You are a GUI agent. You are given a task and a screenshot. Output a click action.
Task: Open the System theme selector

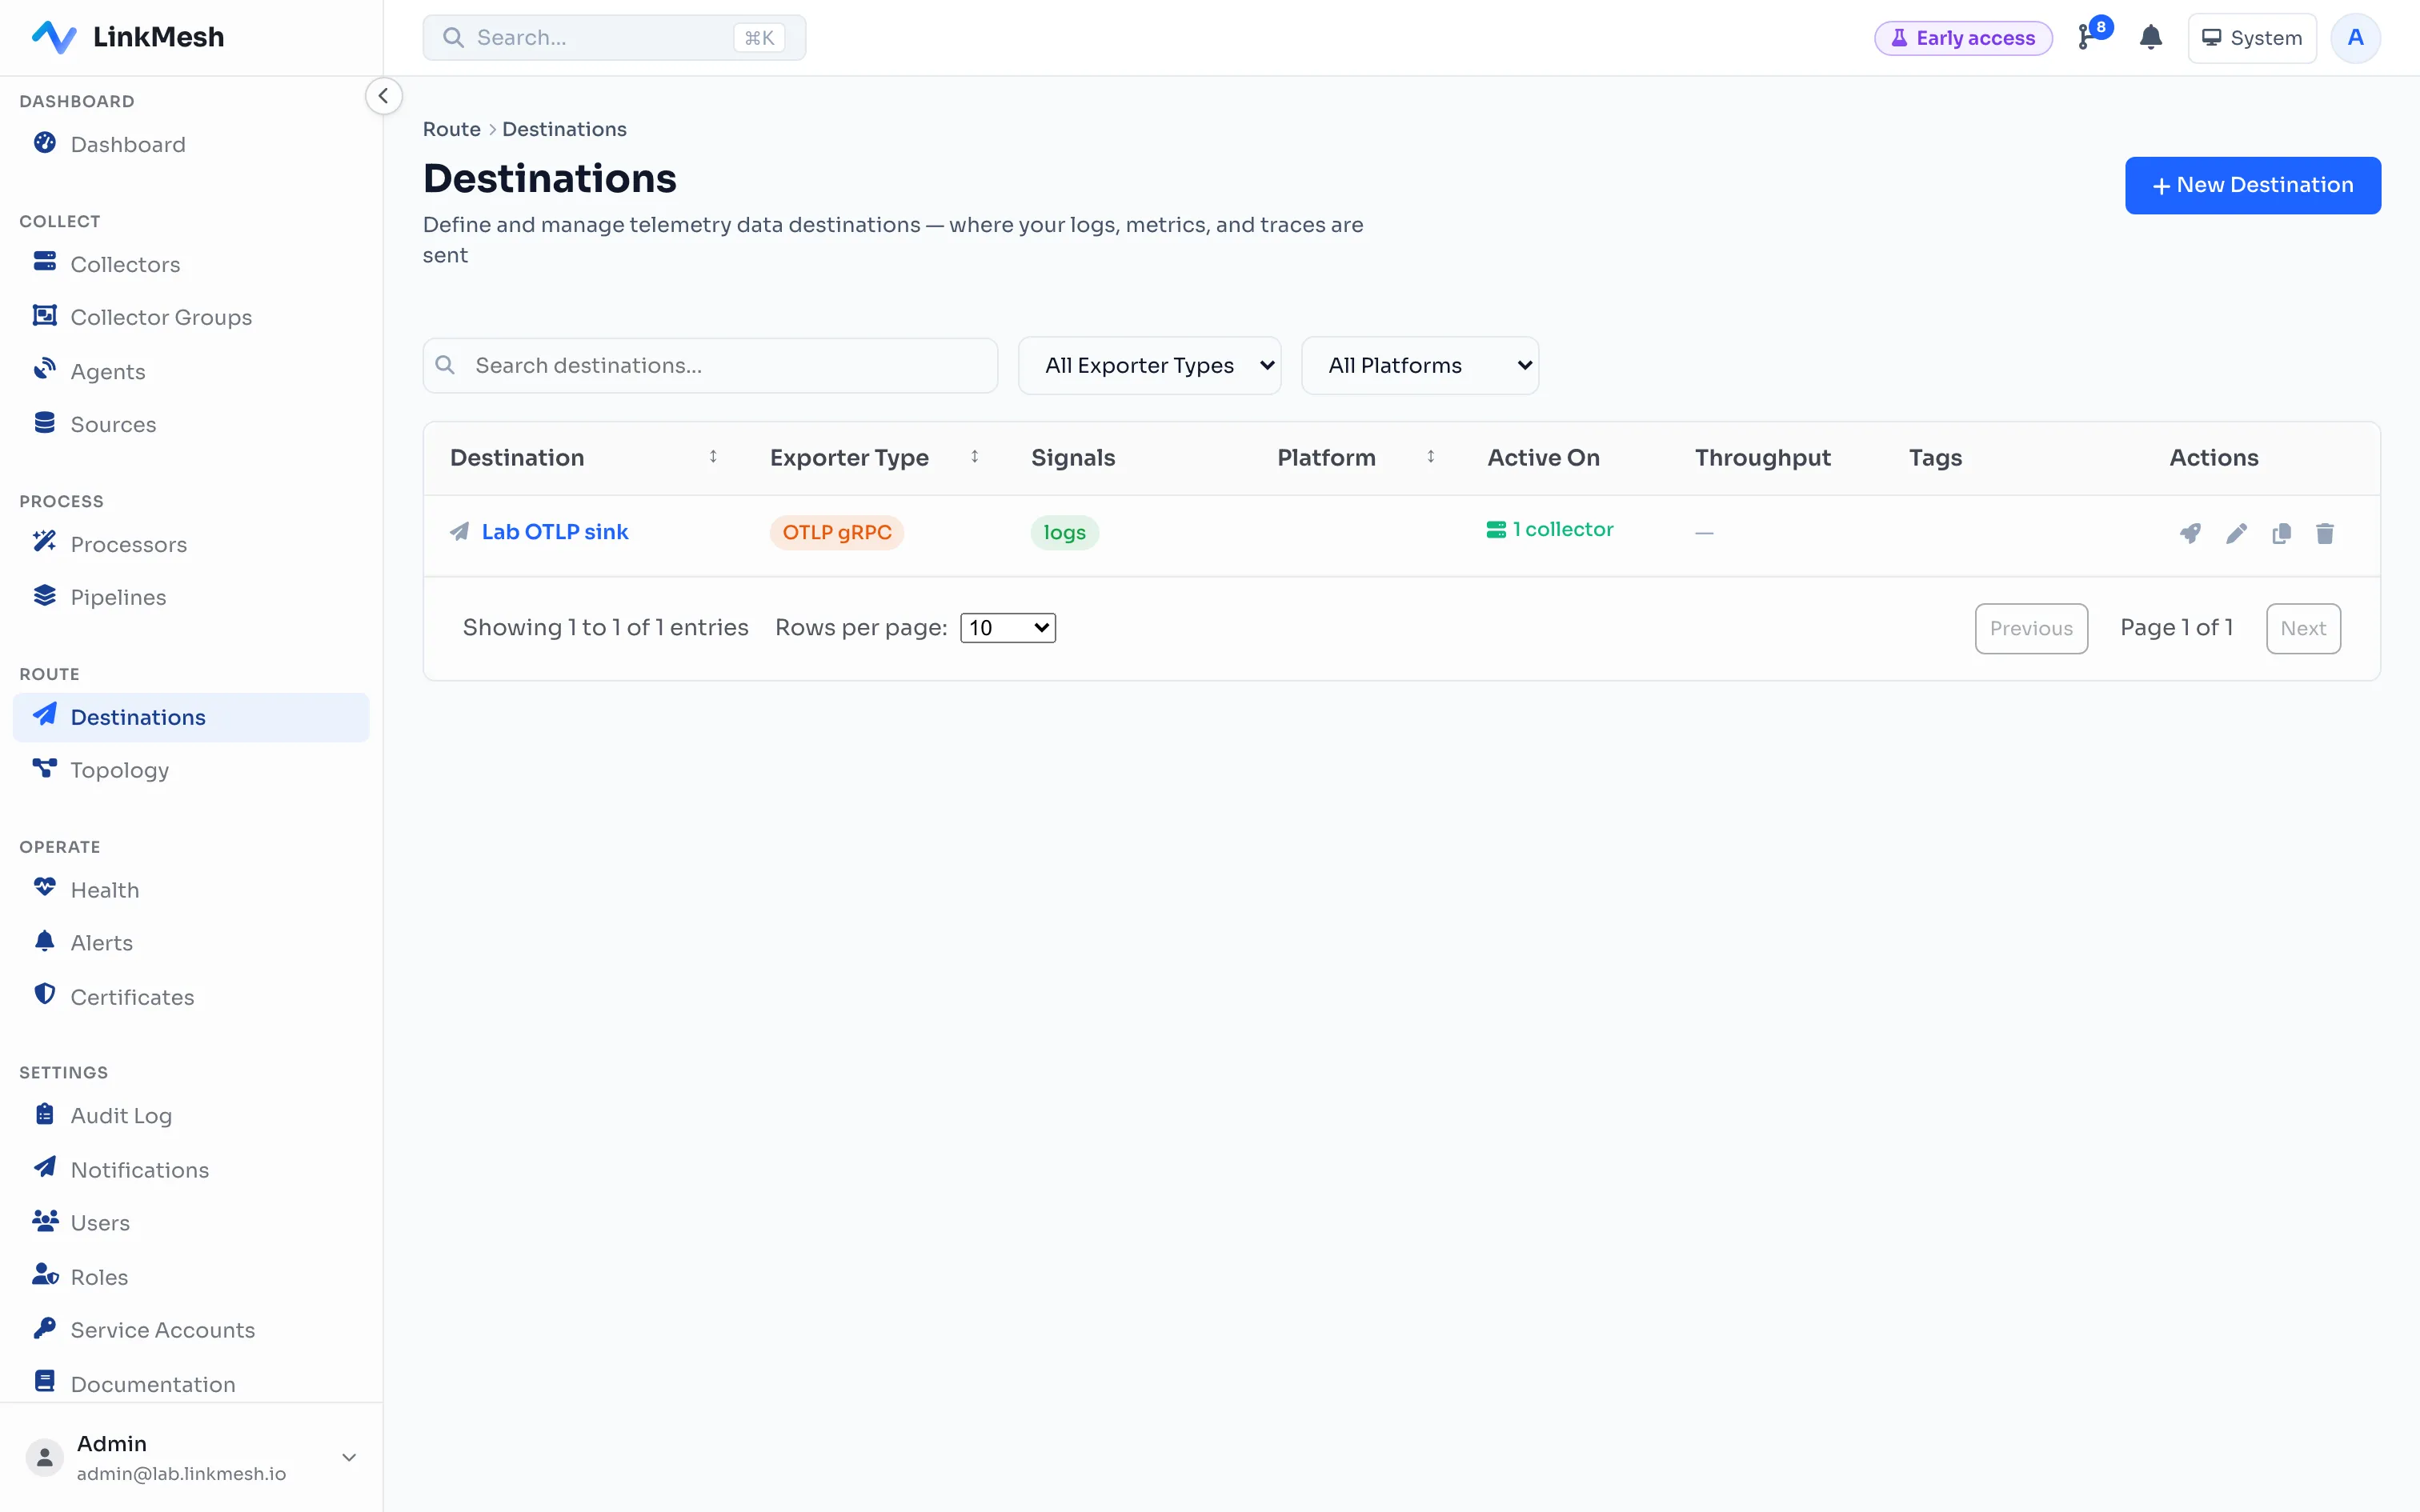tap(2252, 38)
